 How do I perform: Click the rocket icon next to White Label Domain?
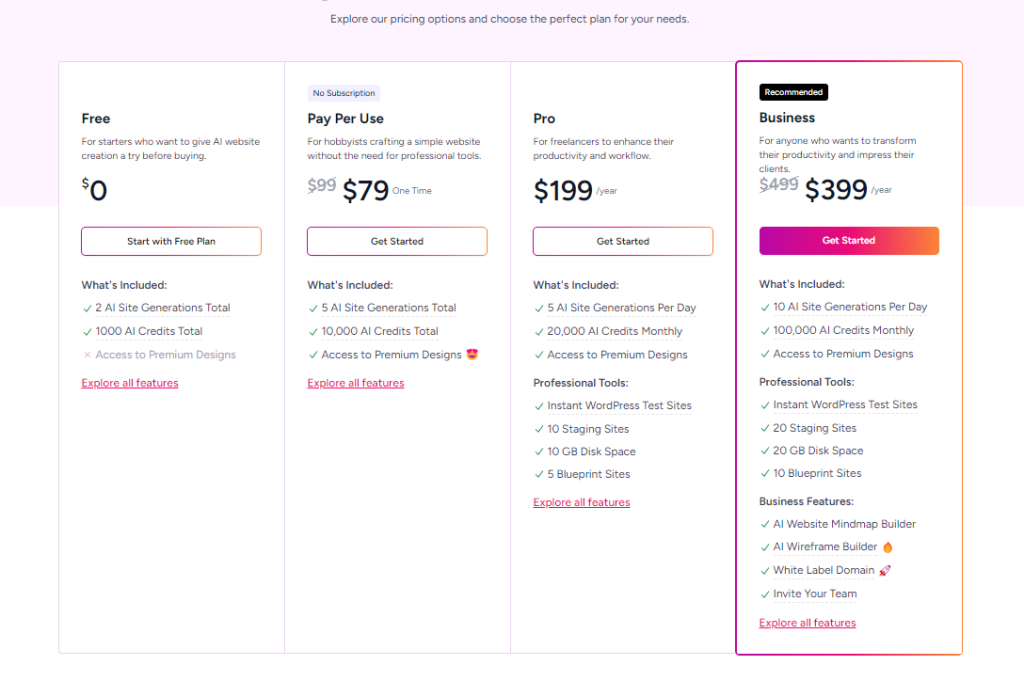click(x=885, y=571)
